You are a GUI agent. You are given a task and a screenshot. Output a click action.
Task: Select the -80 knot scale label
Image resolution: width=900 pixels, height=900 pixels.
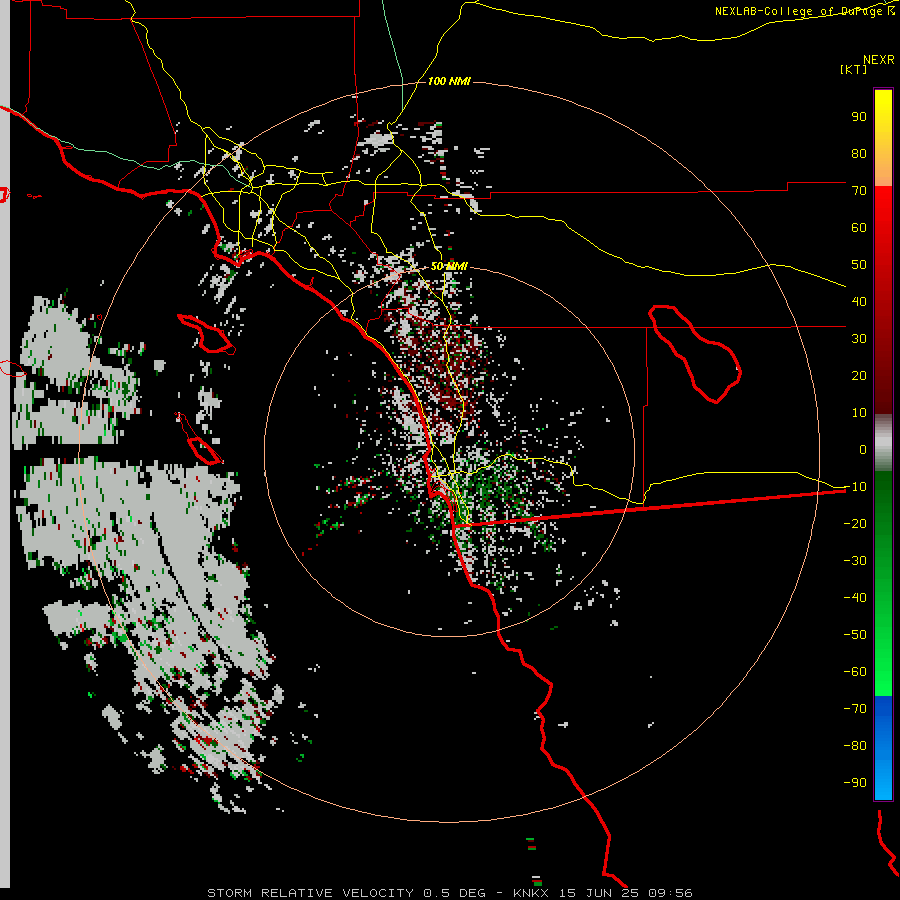[x=855, y=746]
